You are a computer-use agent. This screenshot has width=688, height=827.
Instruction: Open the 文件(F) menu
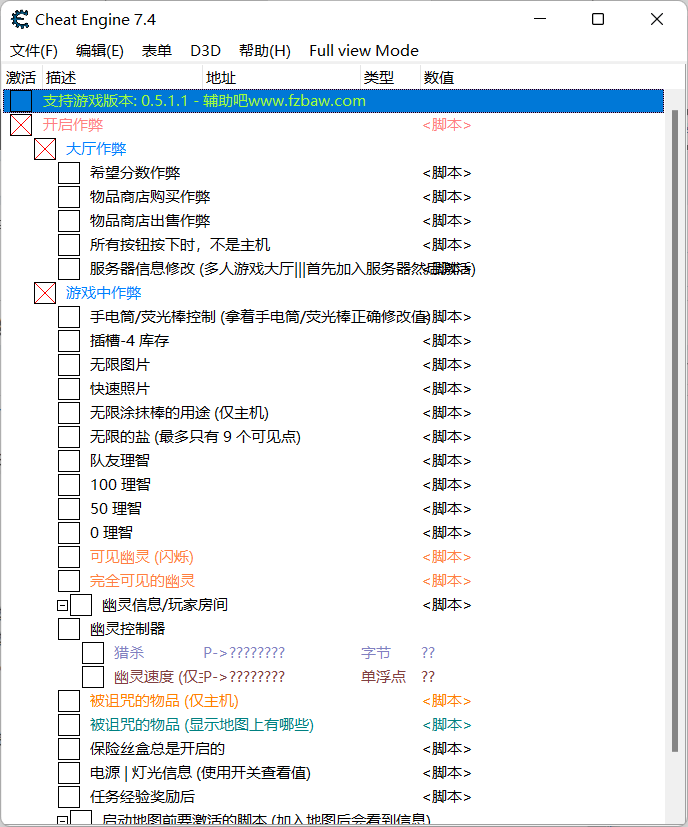click(x=34, y=51)
